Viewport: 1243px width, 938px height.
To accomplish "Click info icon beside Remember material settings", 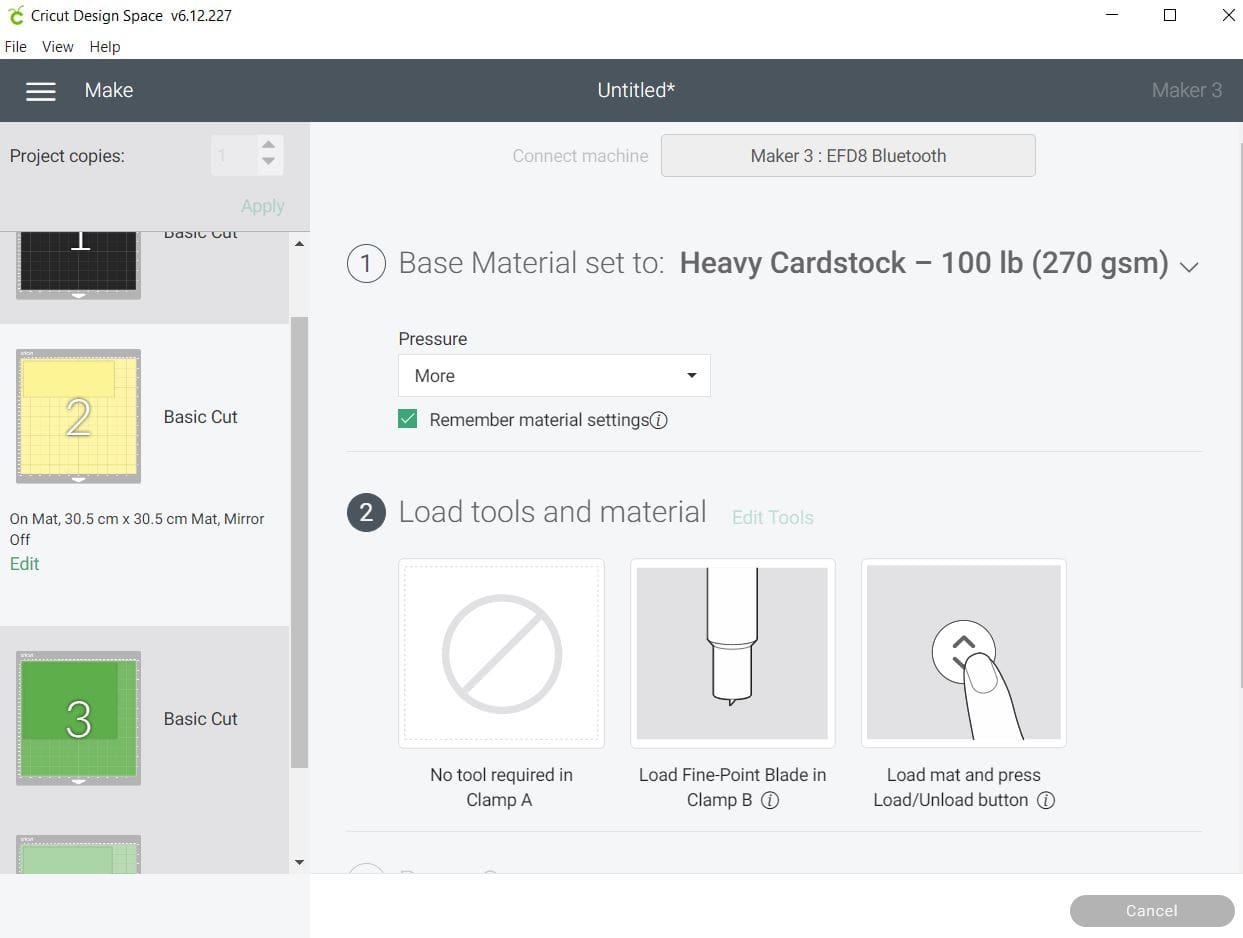I will [x=659, y=420].
